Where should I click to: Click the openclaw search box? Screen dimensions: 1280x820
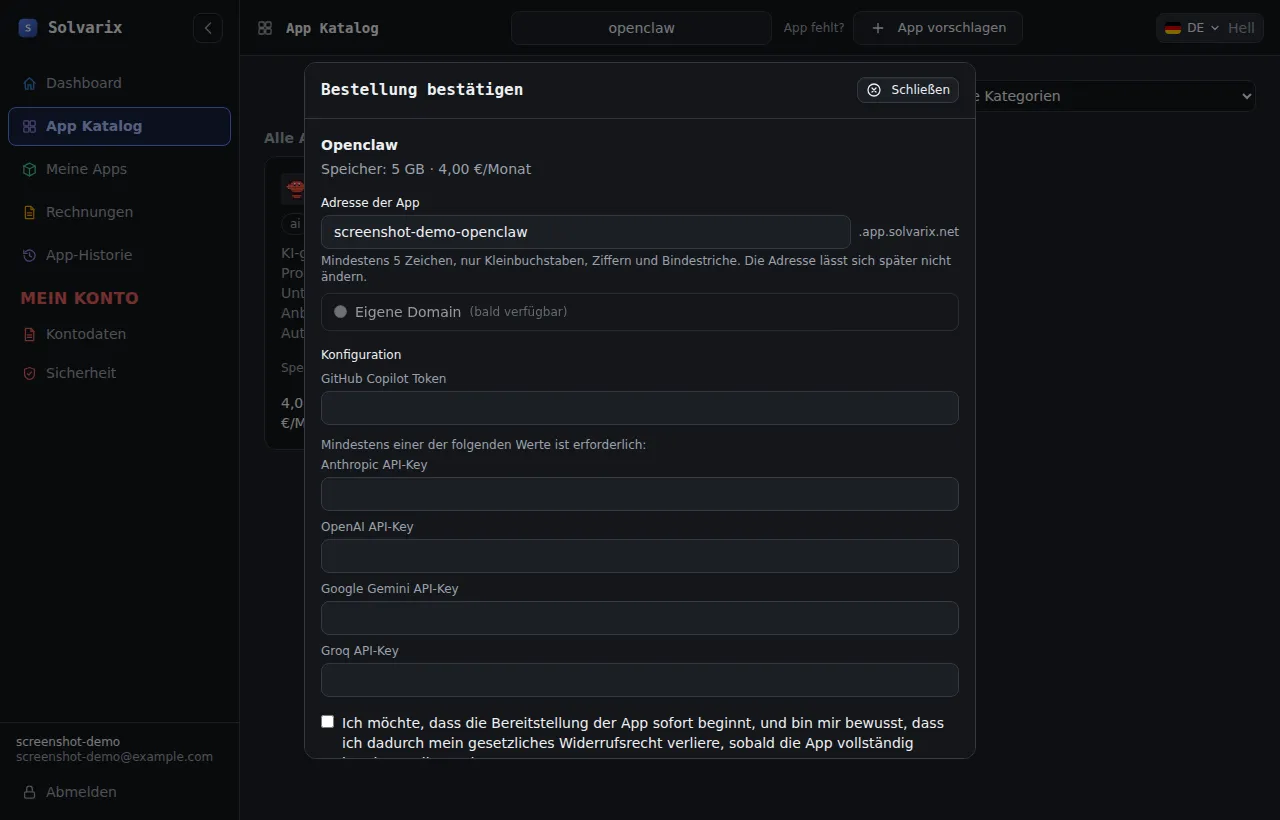[x=641, y=28]
